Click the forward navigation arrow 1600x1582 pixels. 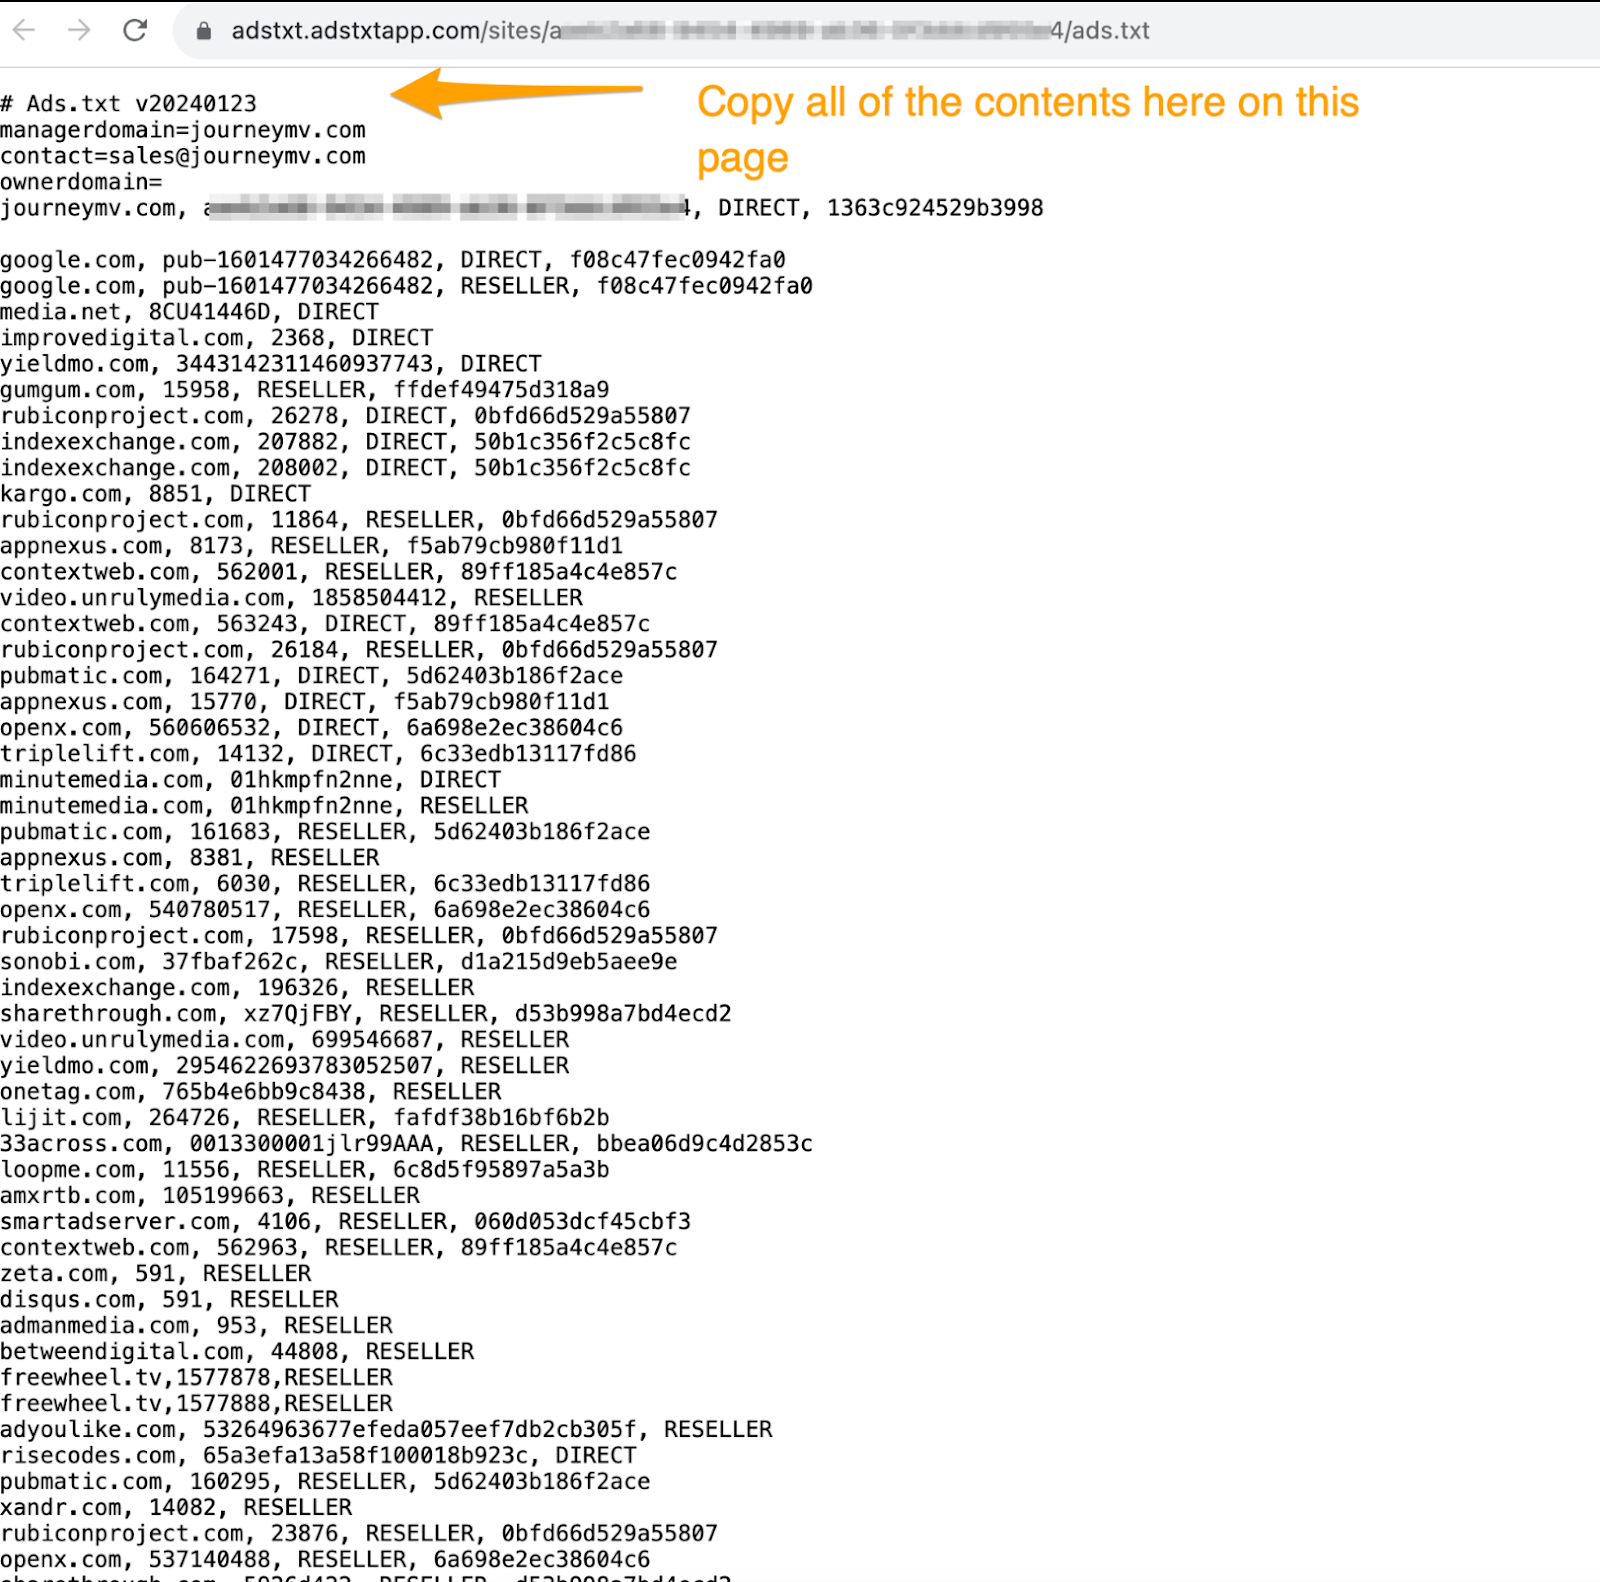pyautogui.click(x=81, y=30)
